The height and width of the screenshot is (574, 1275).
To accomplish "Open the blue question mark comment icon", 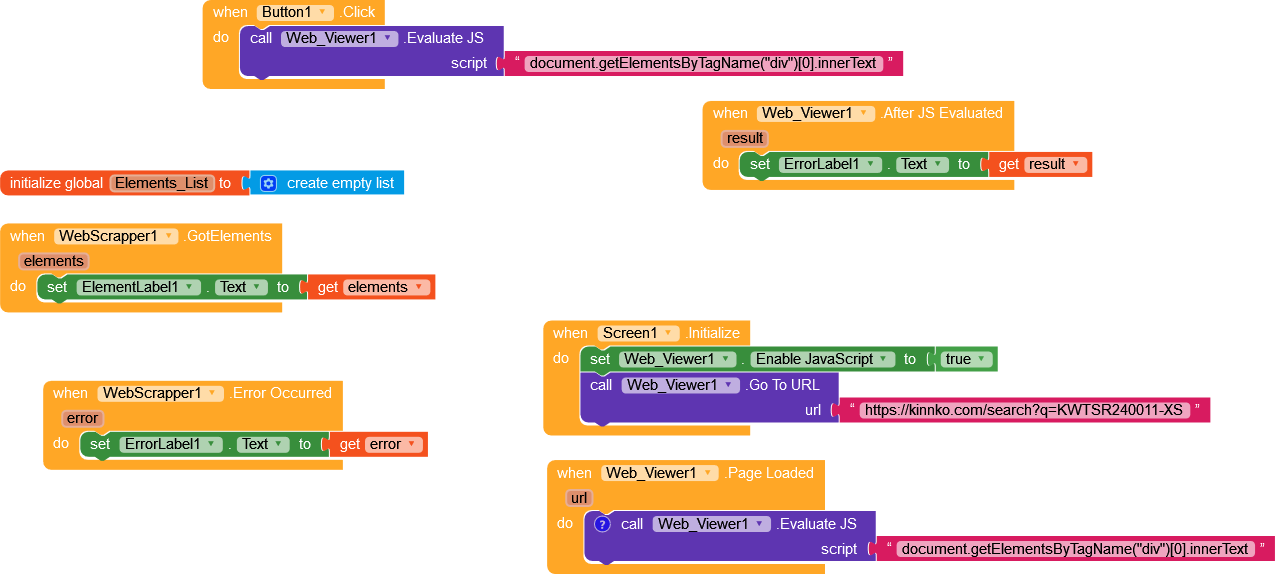I will click(602, 524).
